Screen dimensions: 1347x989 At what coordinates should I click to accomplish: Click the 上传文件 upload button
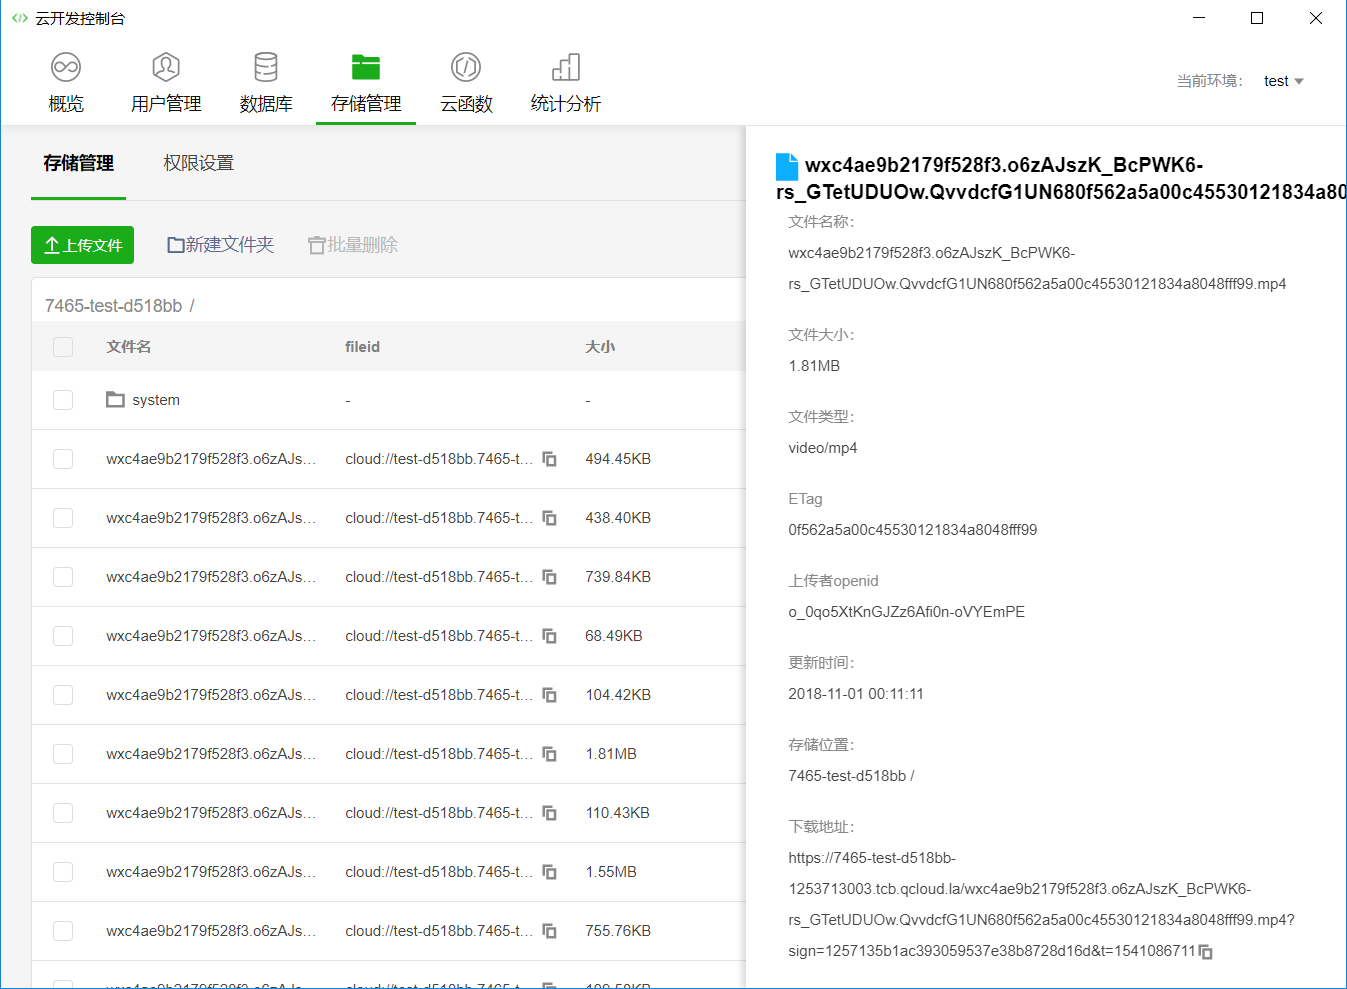82,245
